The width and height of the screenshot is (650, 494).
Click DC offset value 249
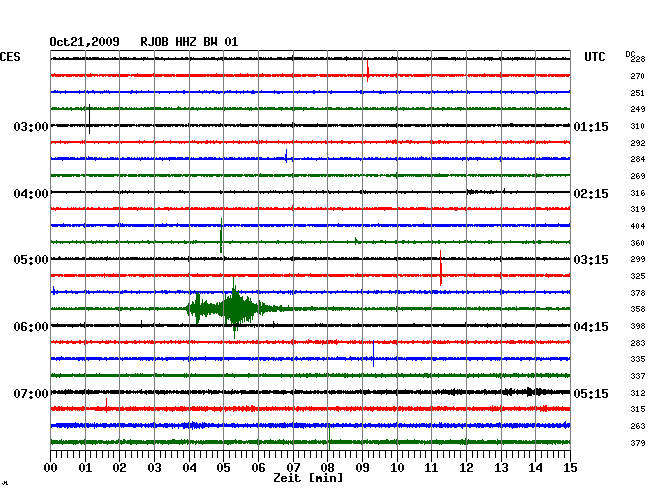pos(638,109)
